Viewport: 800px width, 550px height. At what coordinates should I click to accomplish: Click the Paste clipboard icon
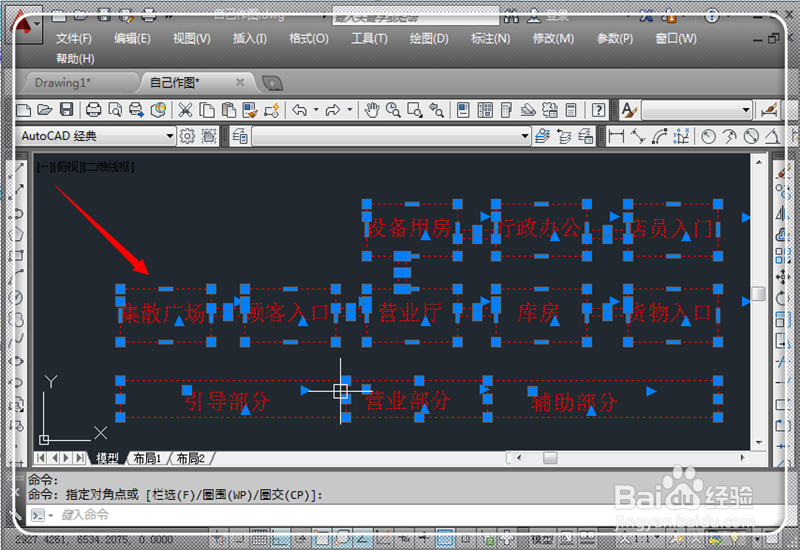pyautogui.click(x=229, y=110)
